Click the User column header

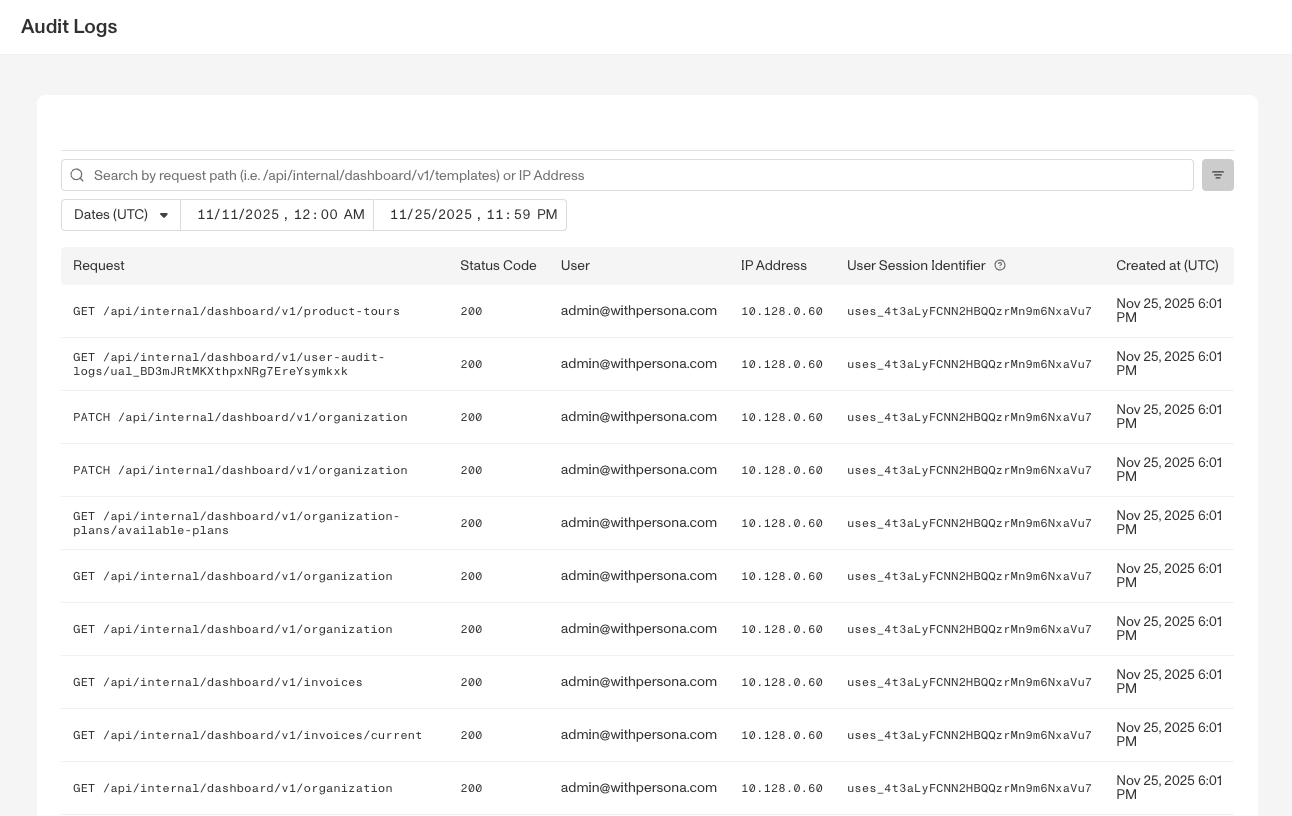575,265
